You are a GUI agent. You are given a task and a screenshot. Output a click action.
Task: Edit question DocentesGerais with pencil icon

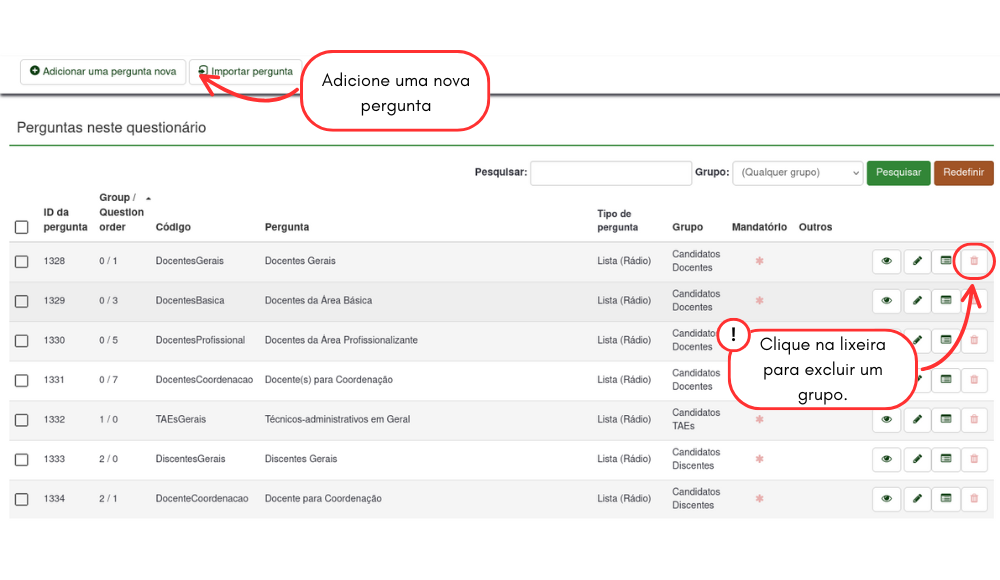917,261
